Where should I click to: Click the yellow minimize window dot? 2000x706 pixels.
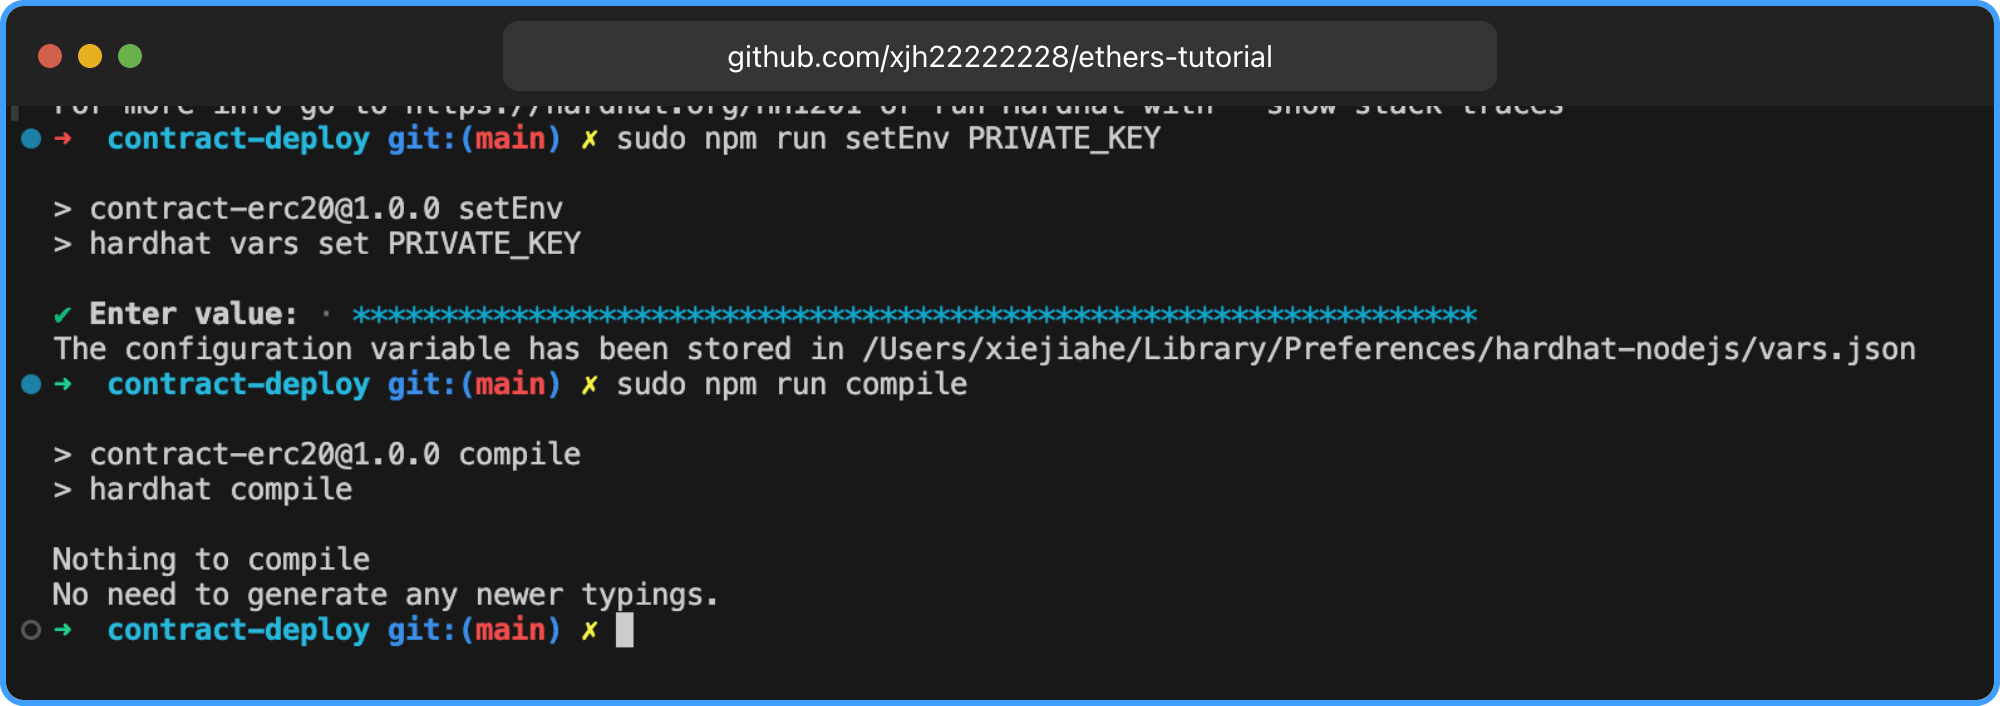coord(90,56)
